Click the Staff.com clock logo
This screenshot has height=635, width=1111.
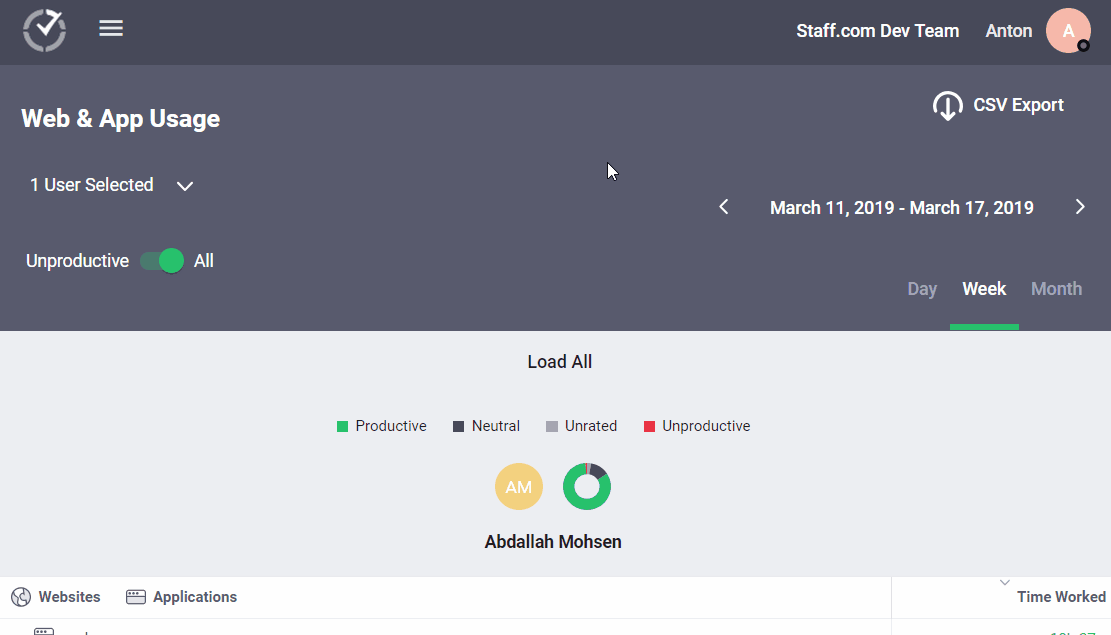44,30
